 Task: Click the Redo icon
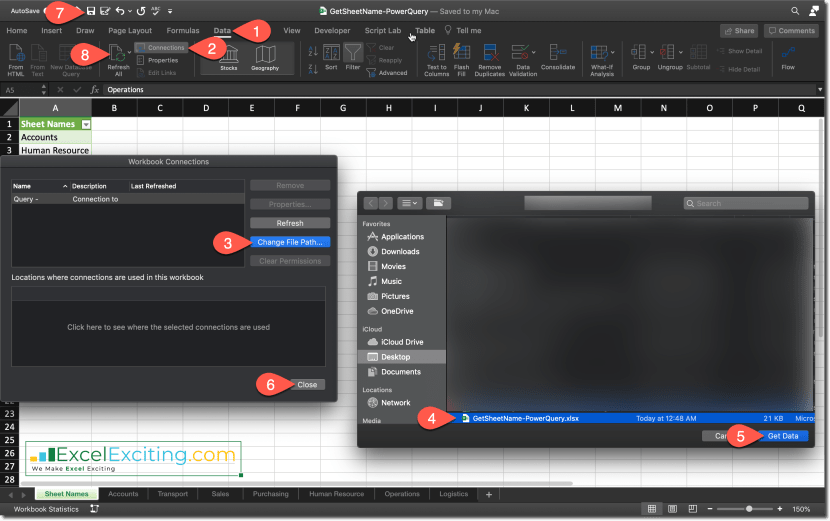[x=141, y=11]
